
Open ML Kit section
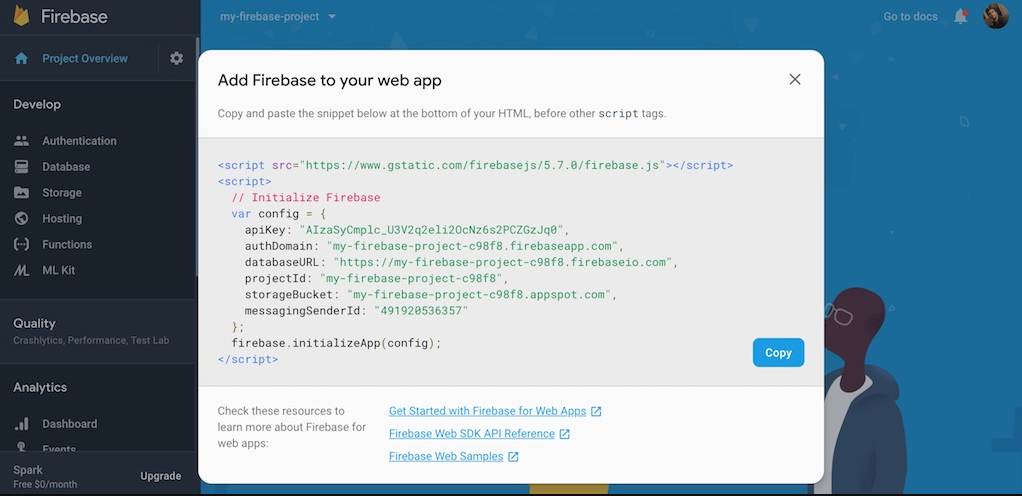[x=59, y=270]
